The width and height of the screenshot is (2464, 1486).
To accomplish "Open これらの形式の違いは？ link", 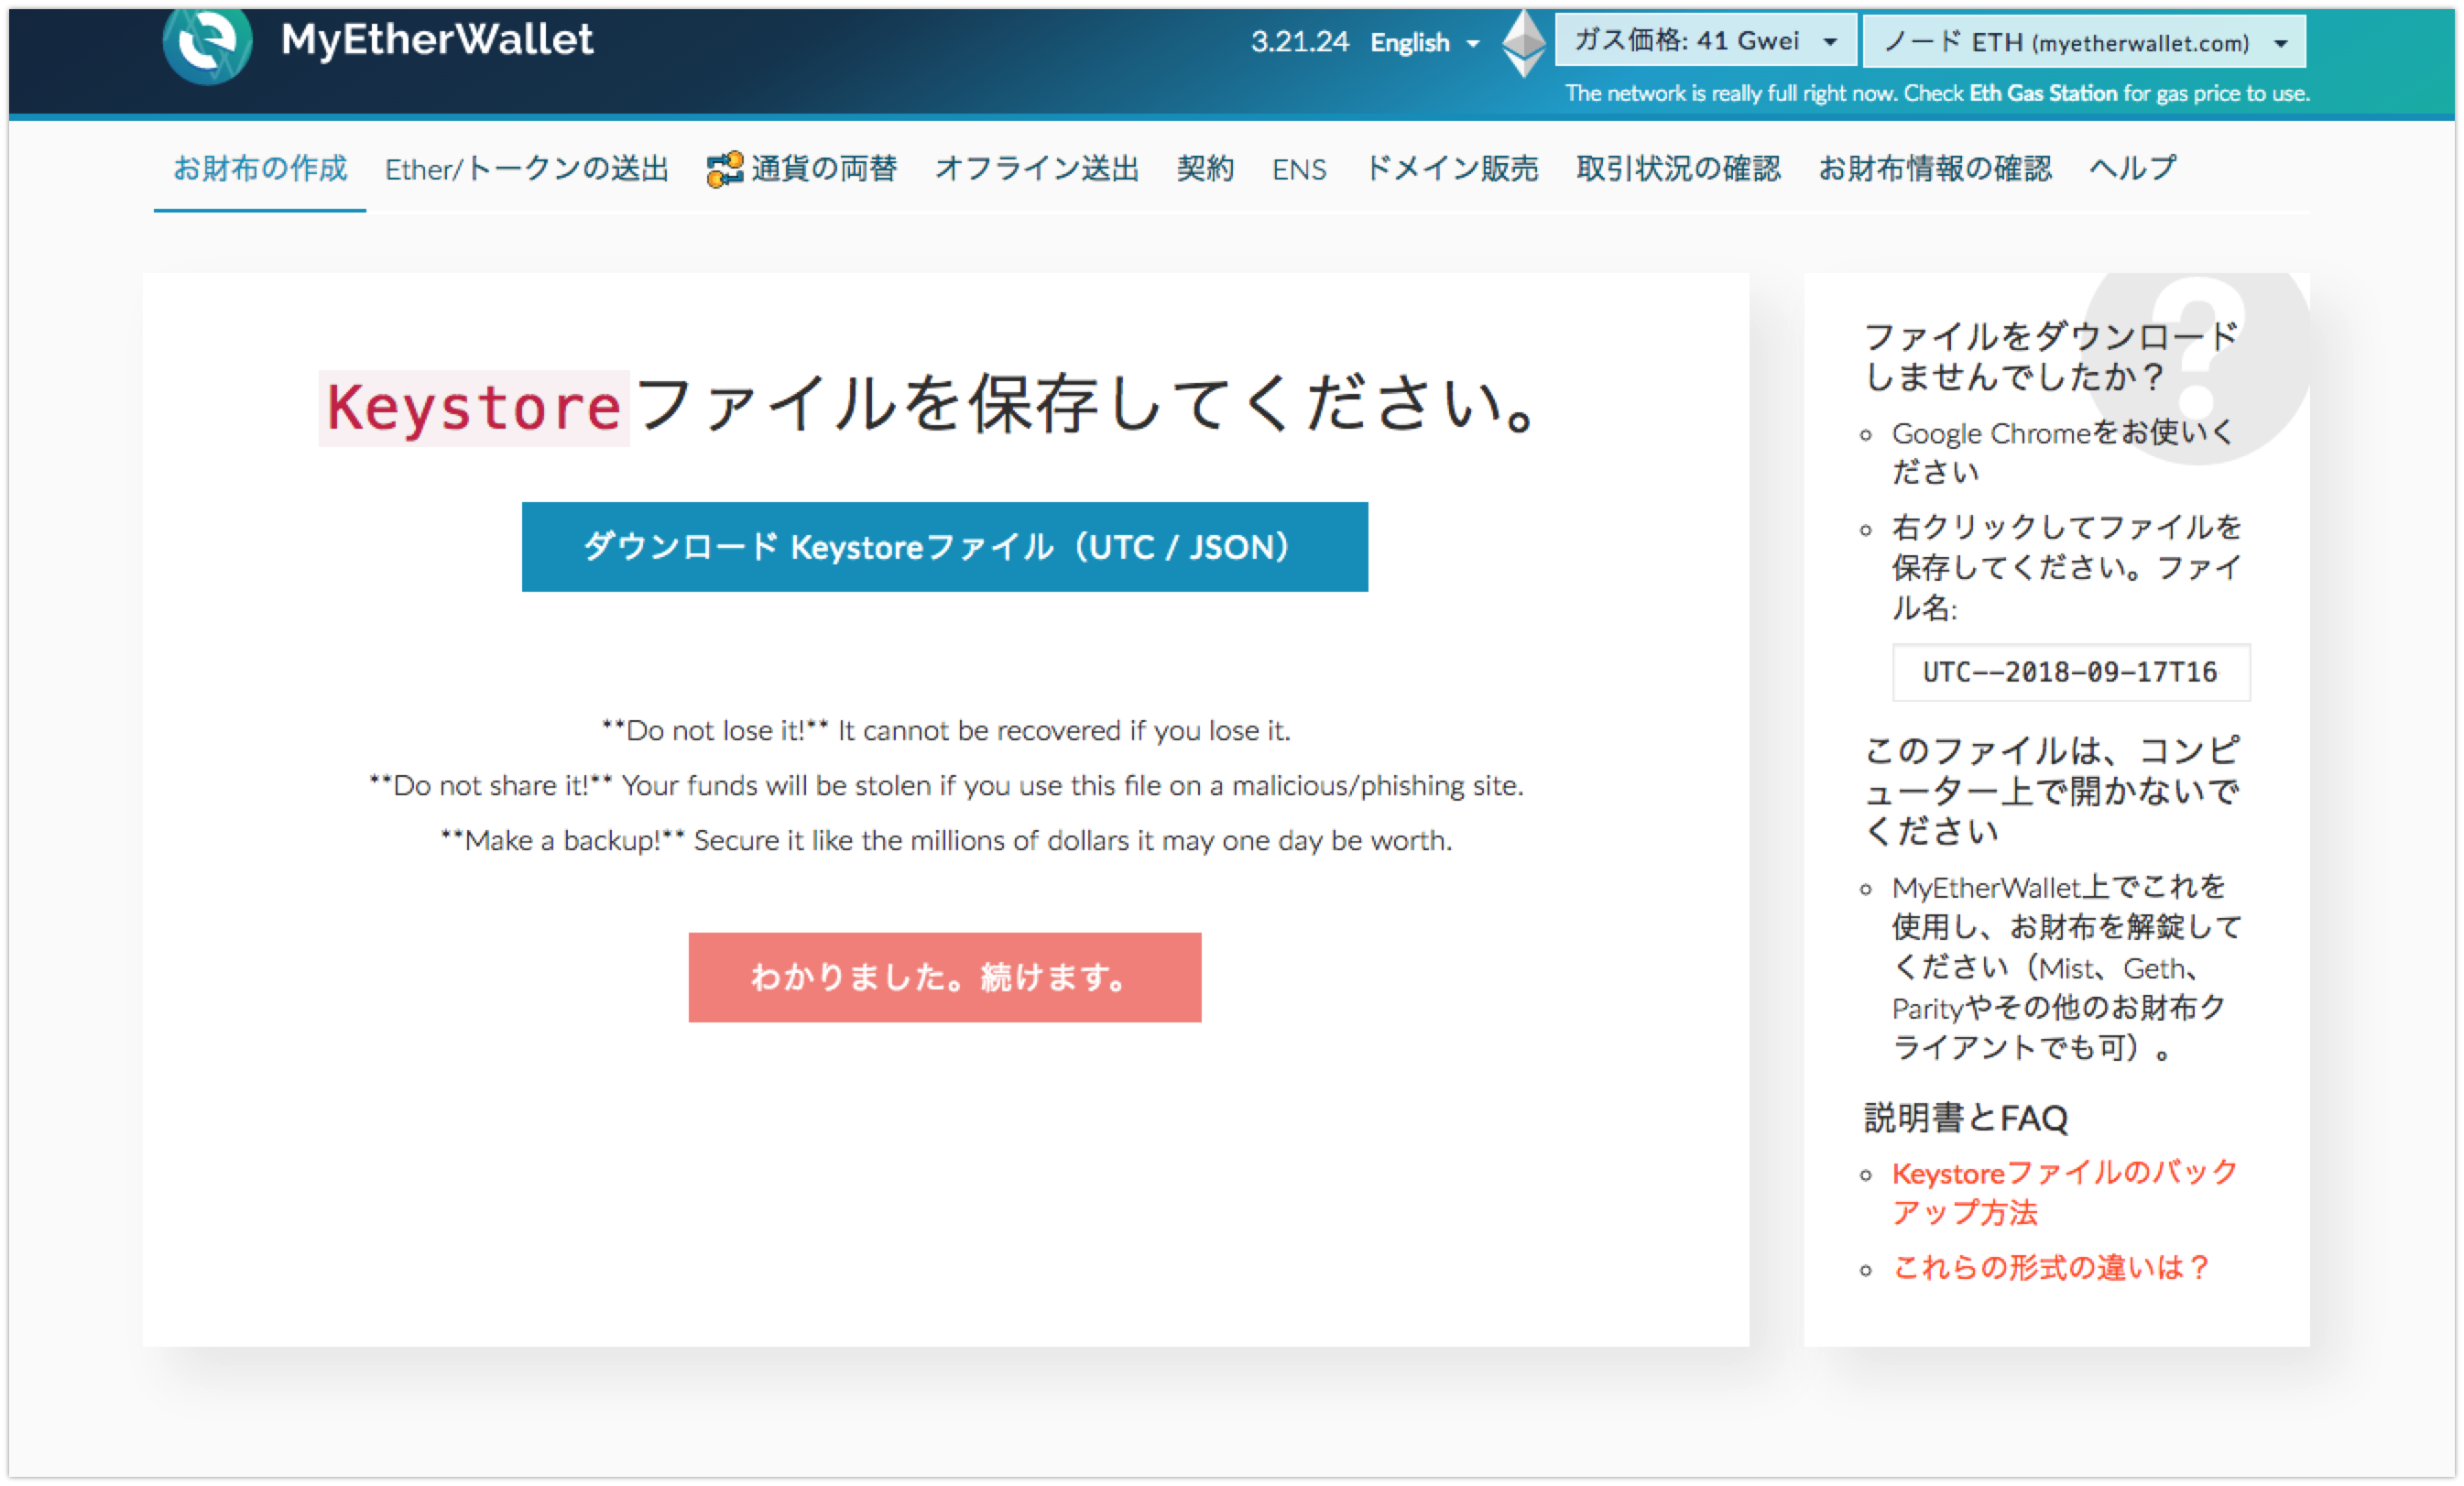I will tap(2050, 1267).
